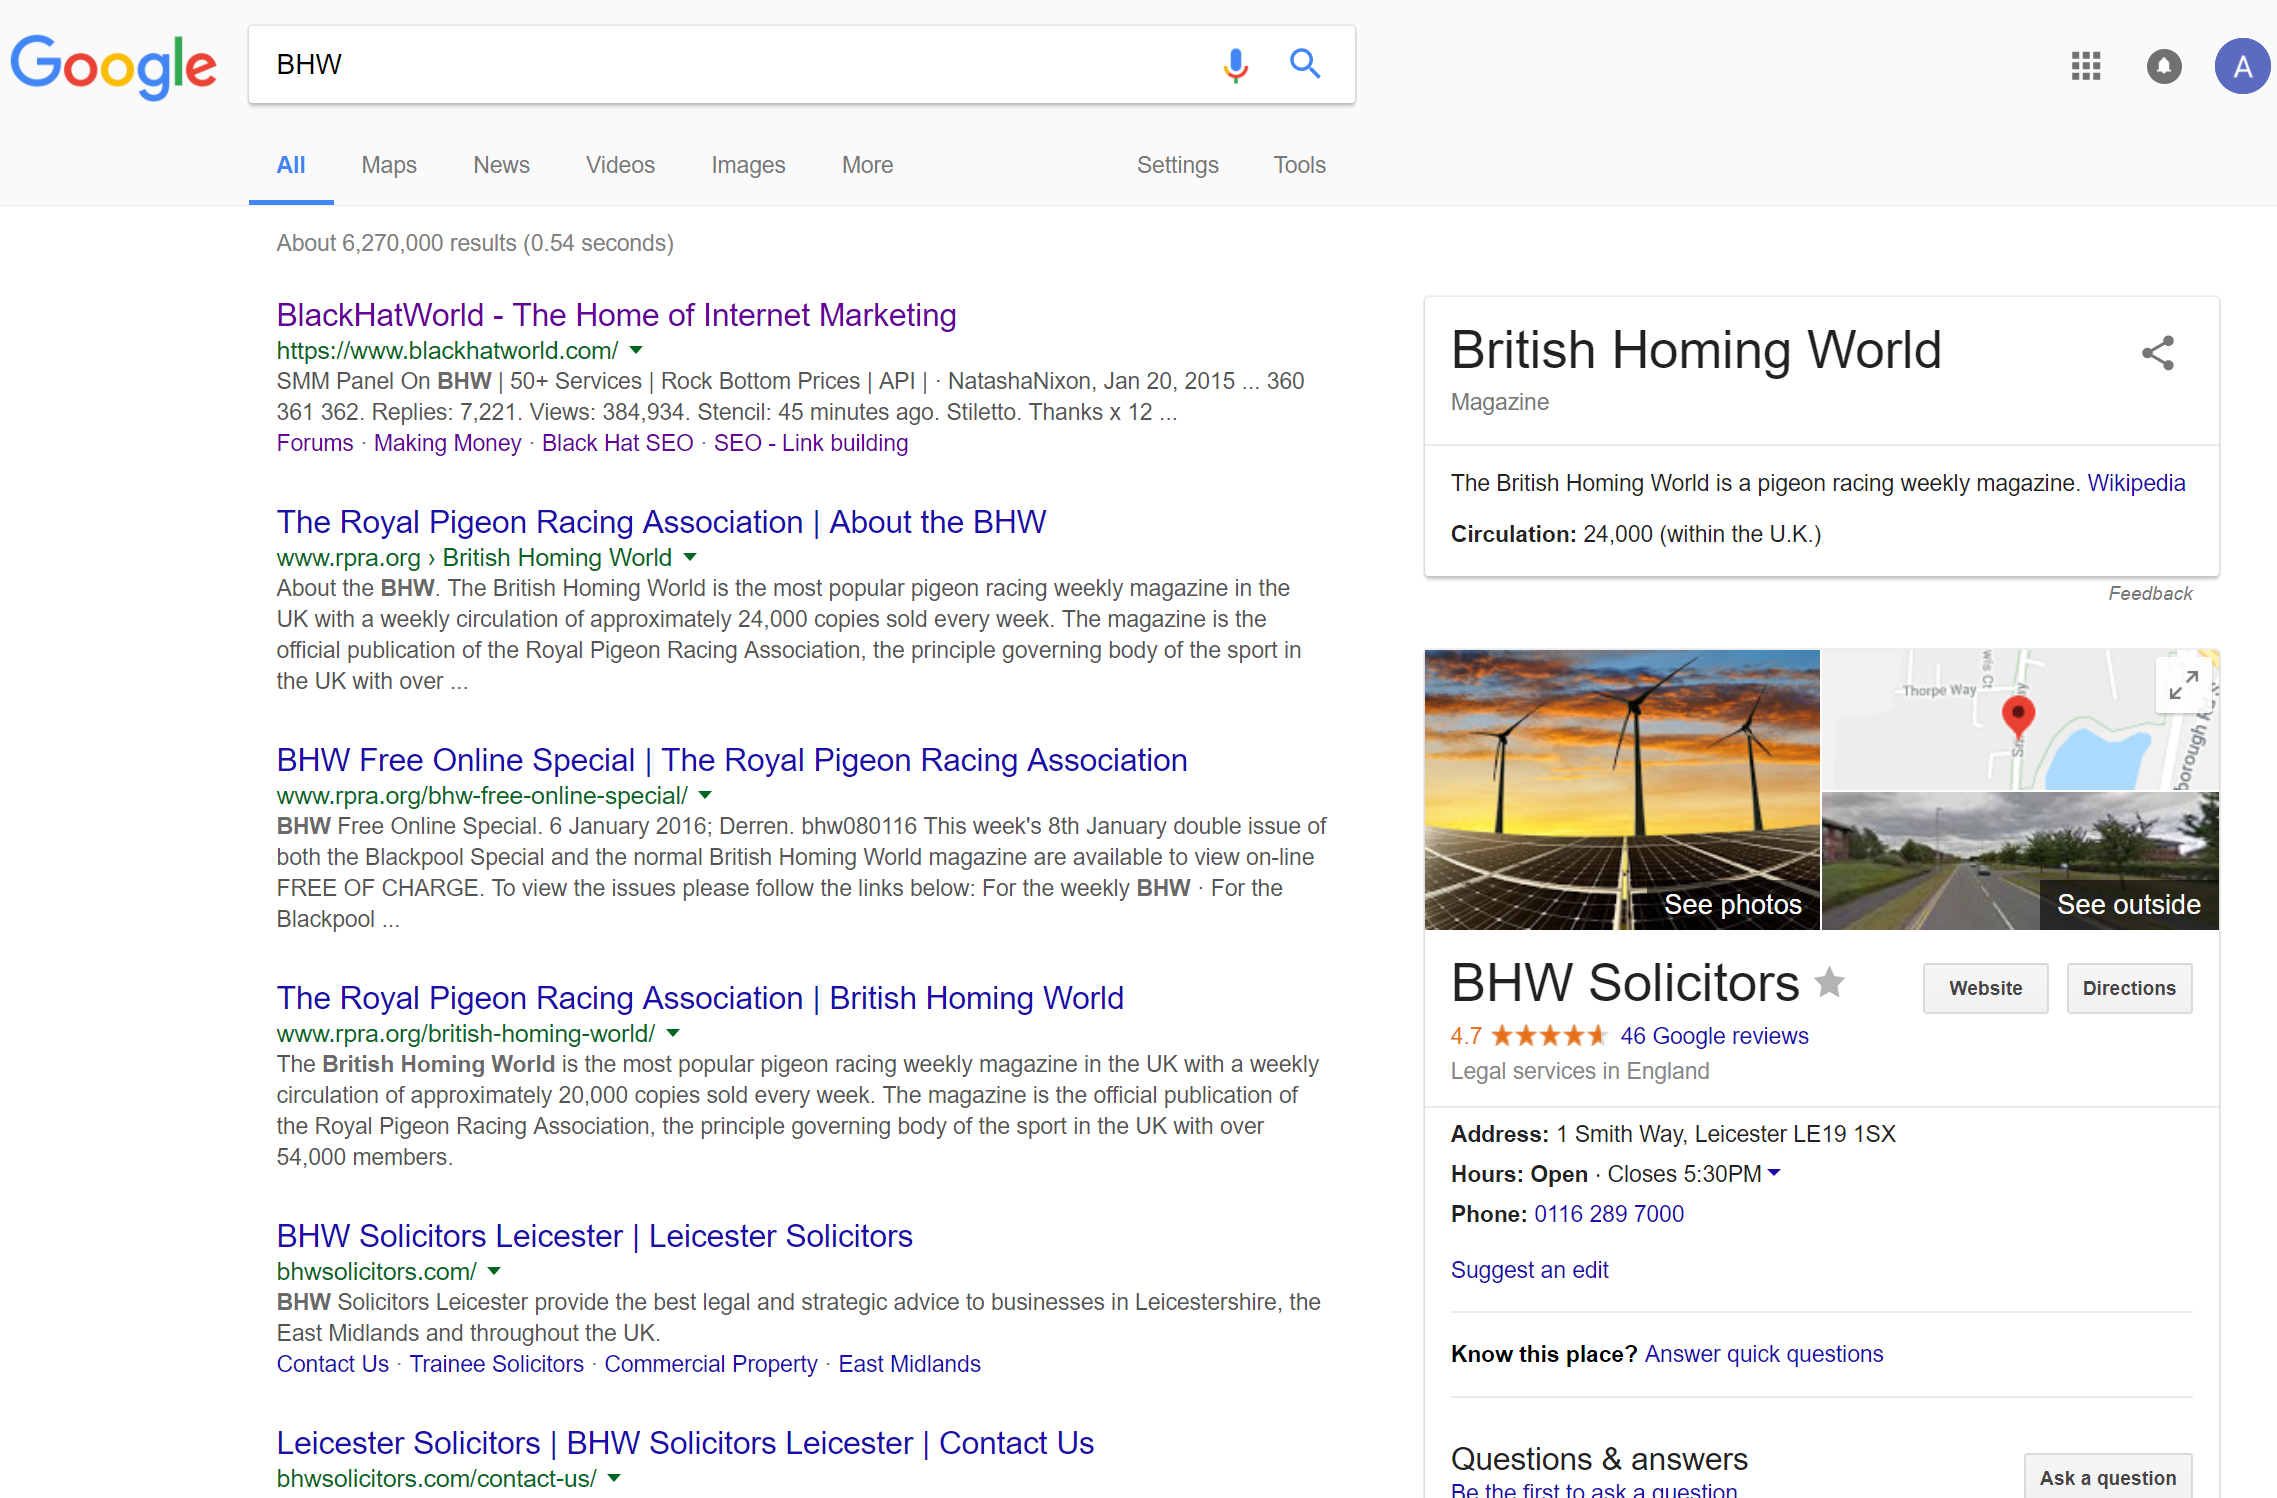
Task: Click Suggest an edit
Action: [x=1529, y=1270]
